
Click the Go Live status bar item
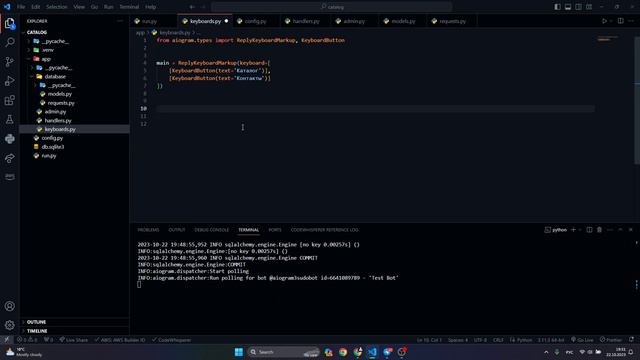point(582,340)
